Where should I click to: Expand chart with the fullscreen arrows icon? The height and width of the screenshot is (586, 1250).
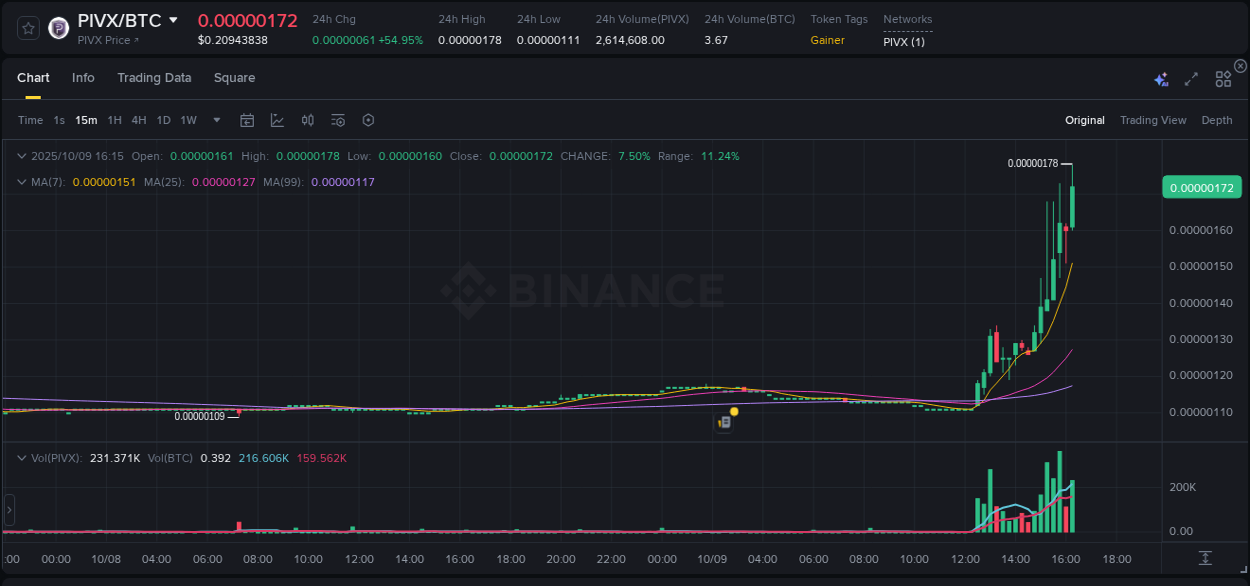point(1190,79)
